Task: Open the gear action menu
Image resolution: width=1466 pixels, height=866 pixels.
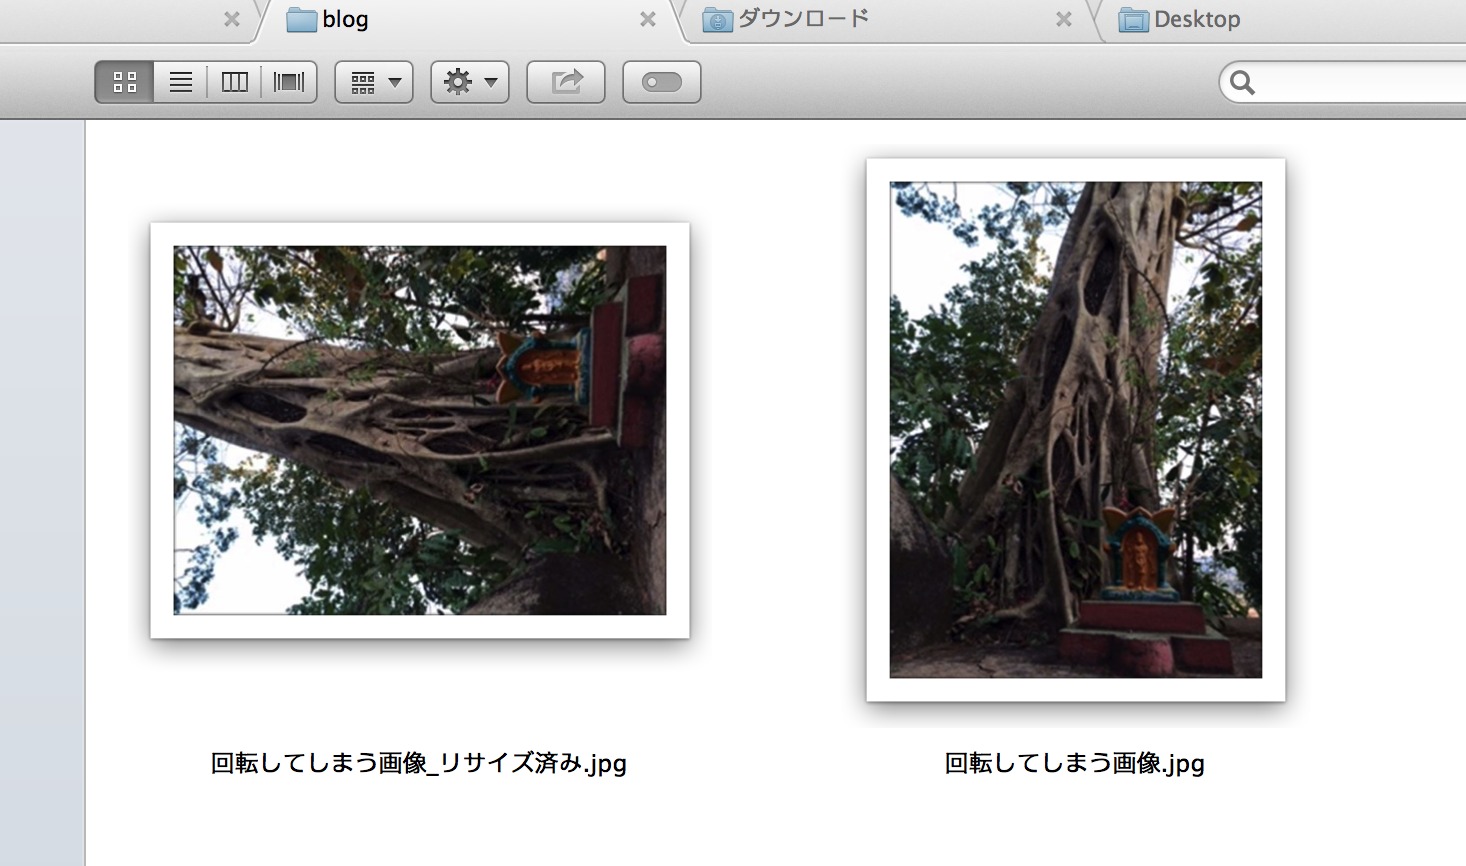Action: [x=470, y=82]
